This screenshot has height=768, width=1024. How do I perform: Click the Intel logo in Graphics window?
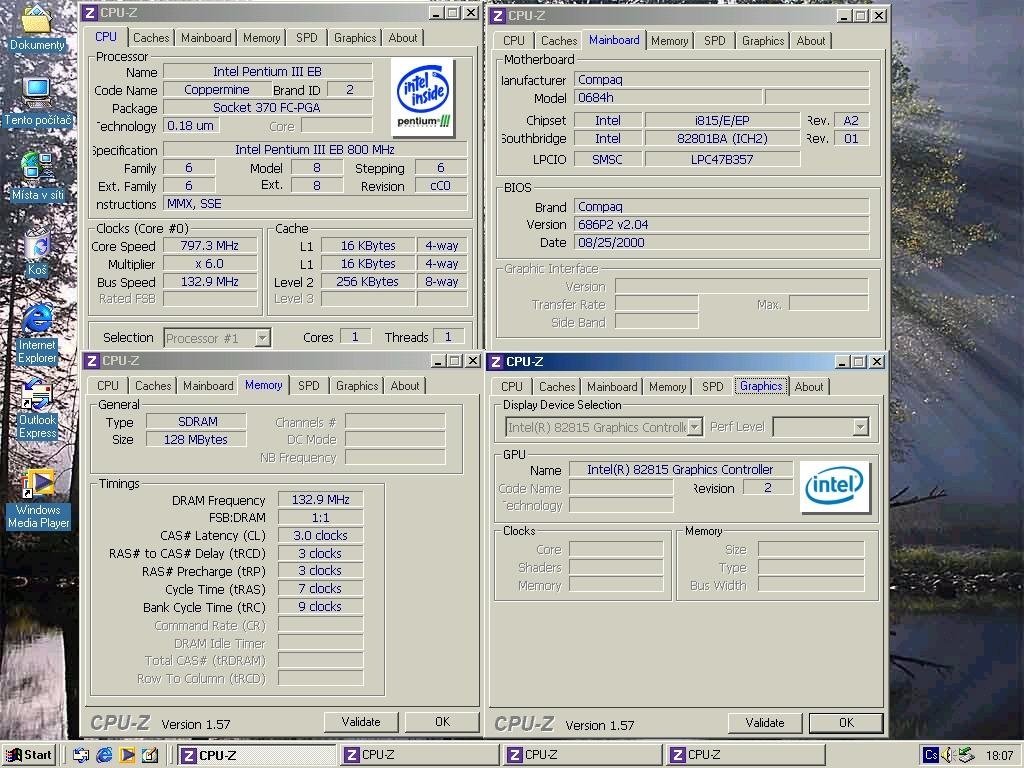(835, 487)
